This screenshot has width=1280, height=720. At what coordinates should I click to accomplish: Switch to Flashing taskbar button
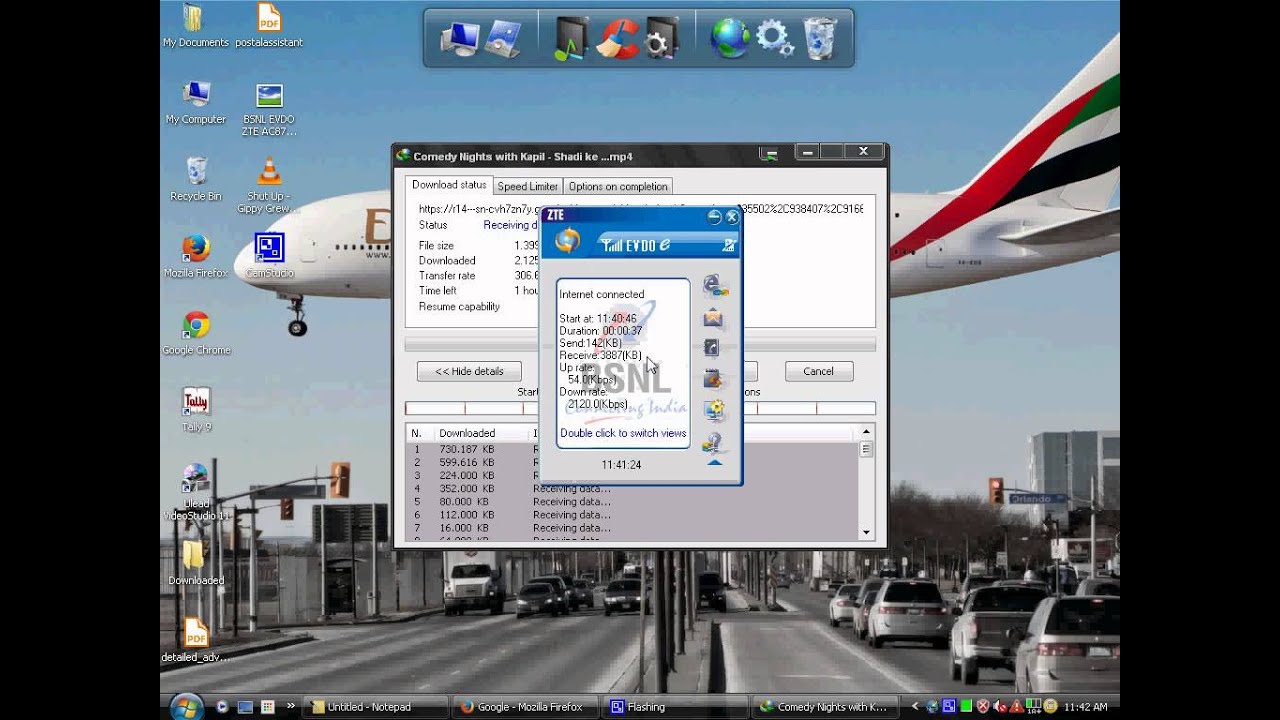pyautogui.click(x=674, y=707)
